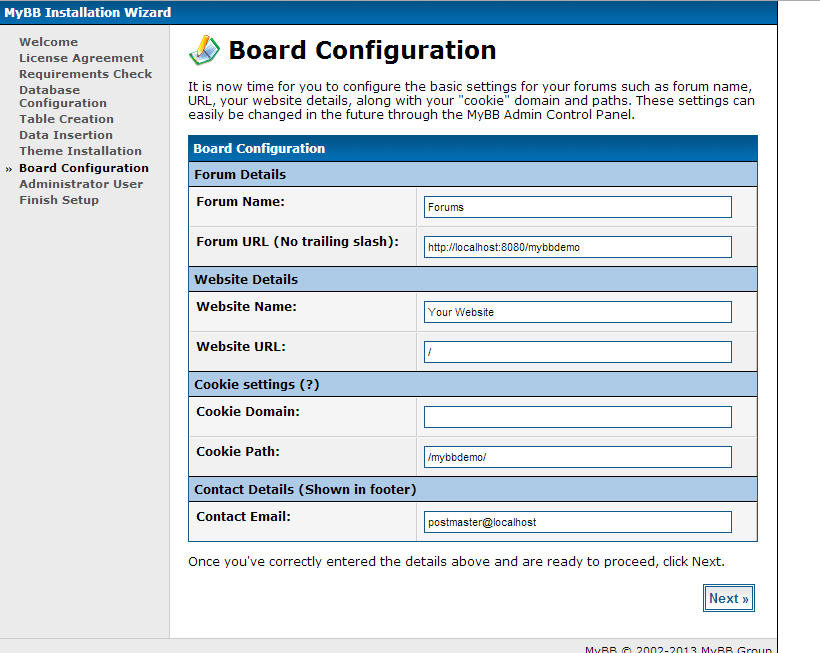Click the Website URL input box
The width and height of the screenshot is (820, 653).
point(577,352)
